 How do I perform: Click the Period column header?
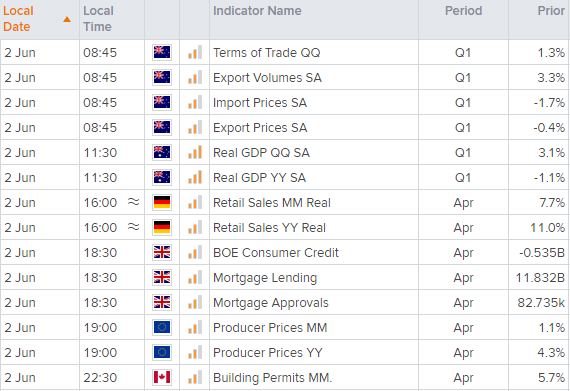click(x=463, y=11)
